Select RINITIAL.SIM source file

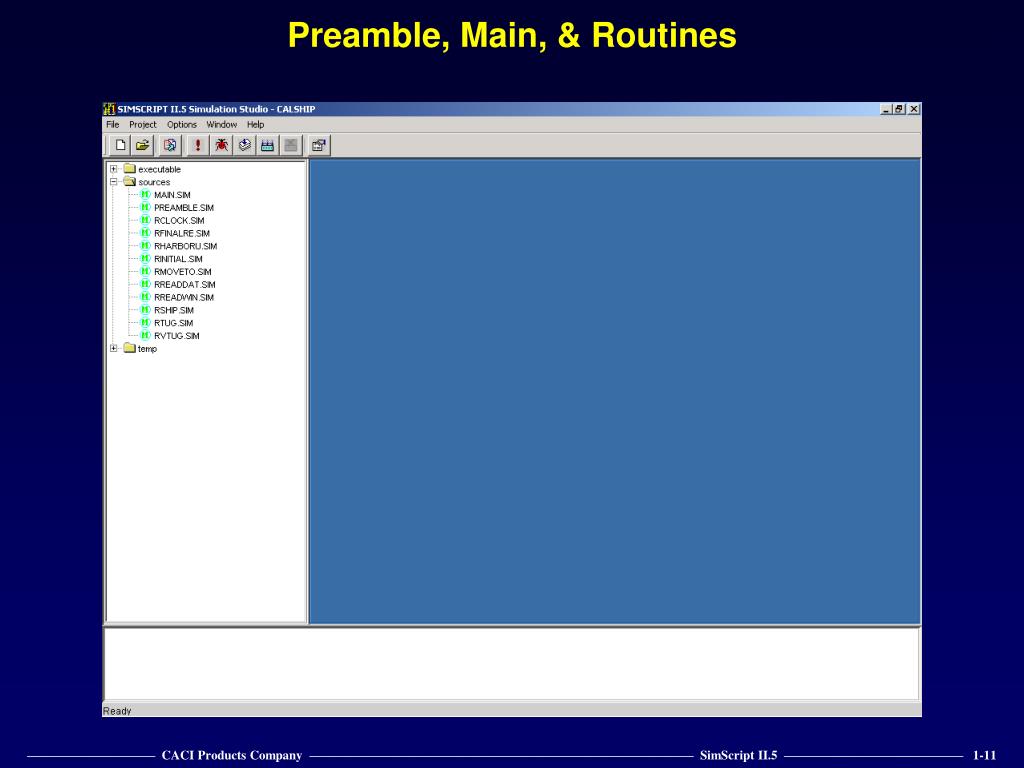pyautogui.click(x=178, y=259)
